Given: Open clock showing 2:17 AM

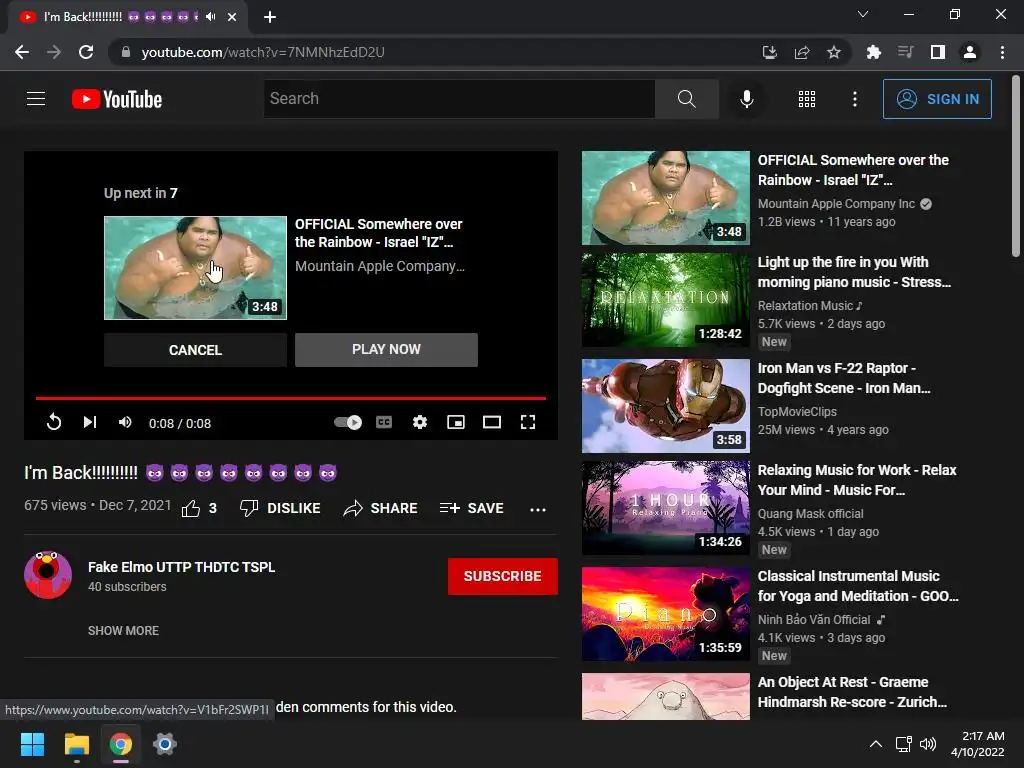Looking at the screenshot, I should click(978, 744).
